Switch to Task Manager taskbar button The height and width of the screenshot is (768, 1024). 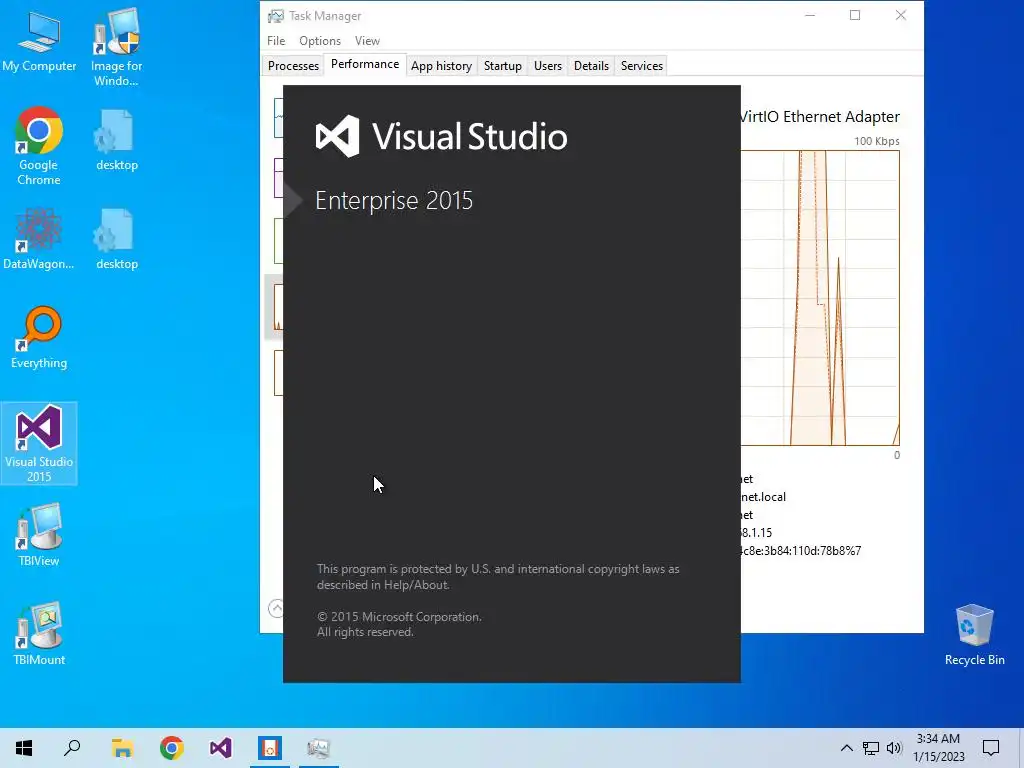click(x=319, y=748)
